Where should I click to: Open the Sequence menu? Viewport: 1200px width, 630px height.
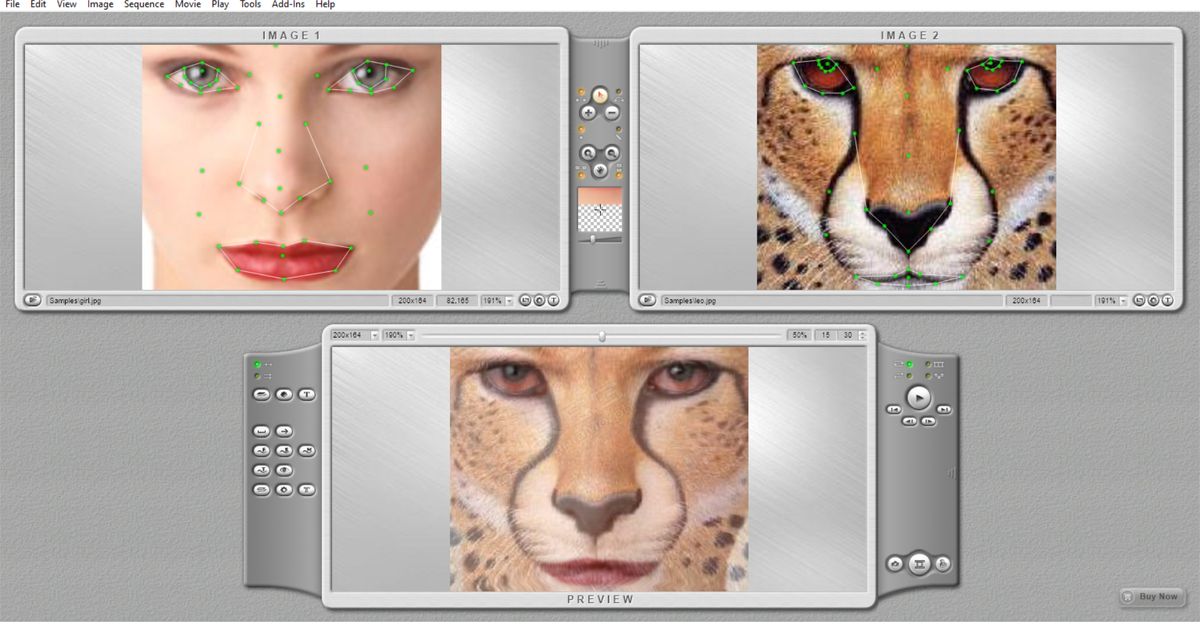point(144,5)
